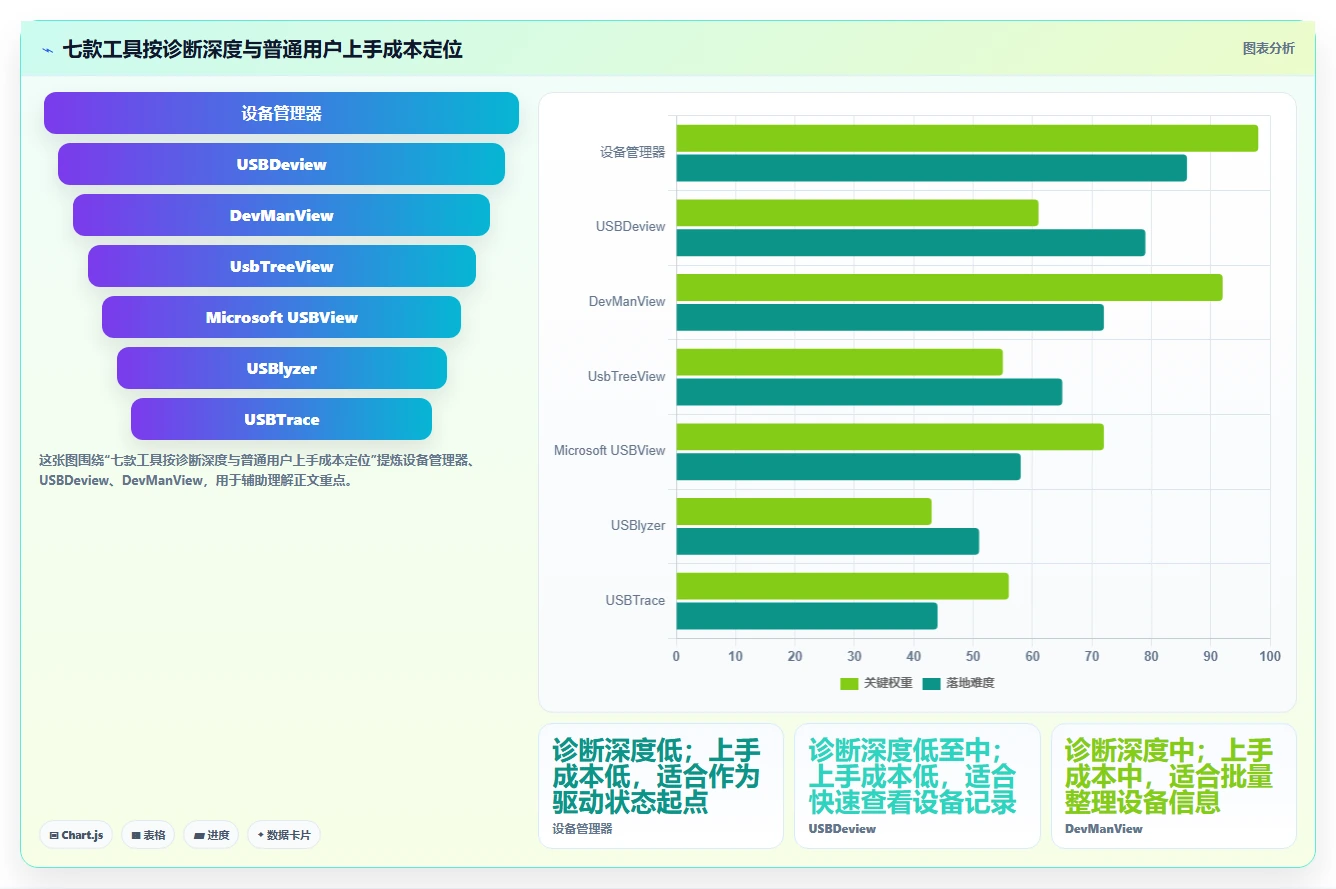Toggle the 关键权重 legend entry

876,683
